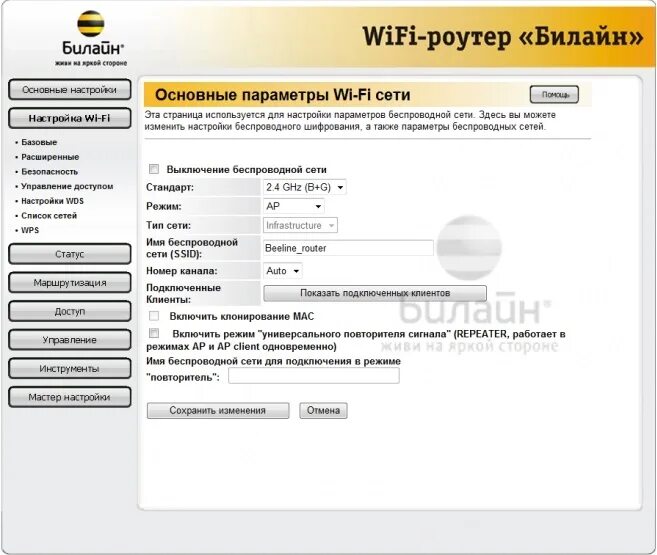Open Доступ menu
Image resolution: width=657 pixels, height=555 pixels.
(70, 312)
